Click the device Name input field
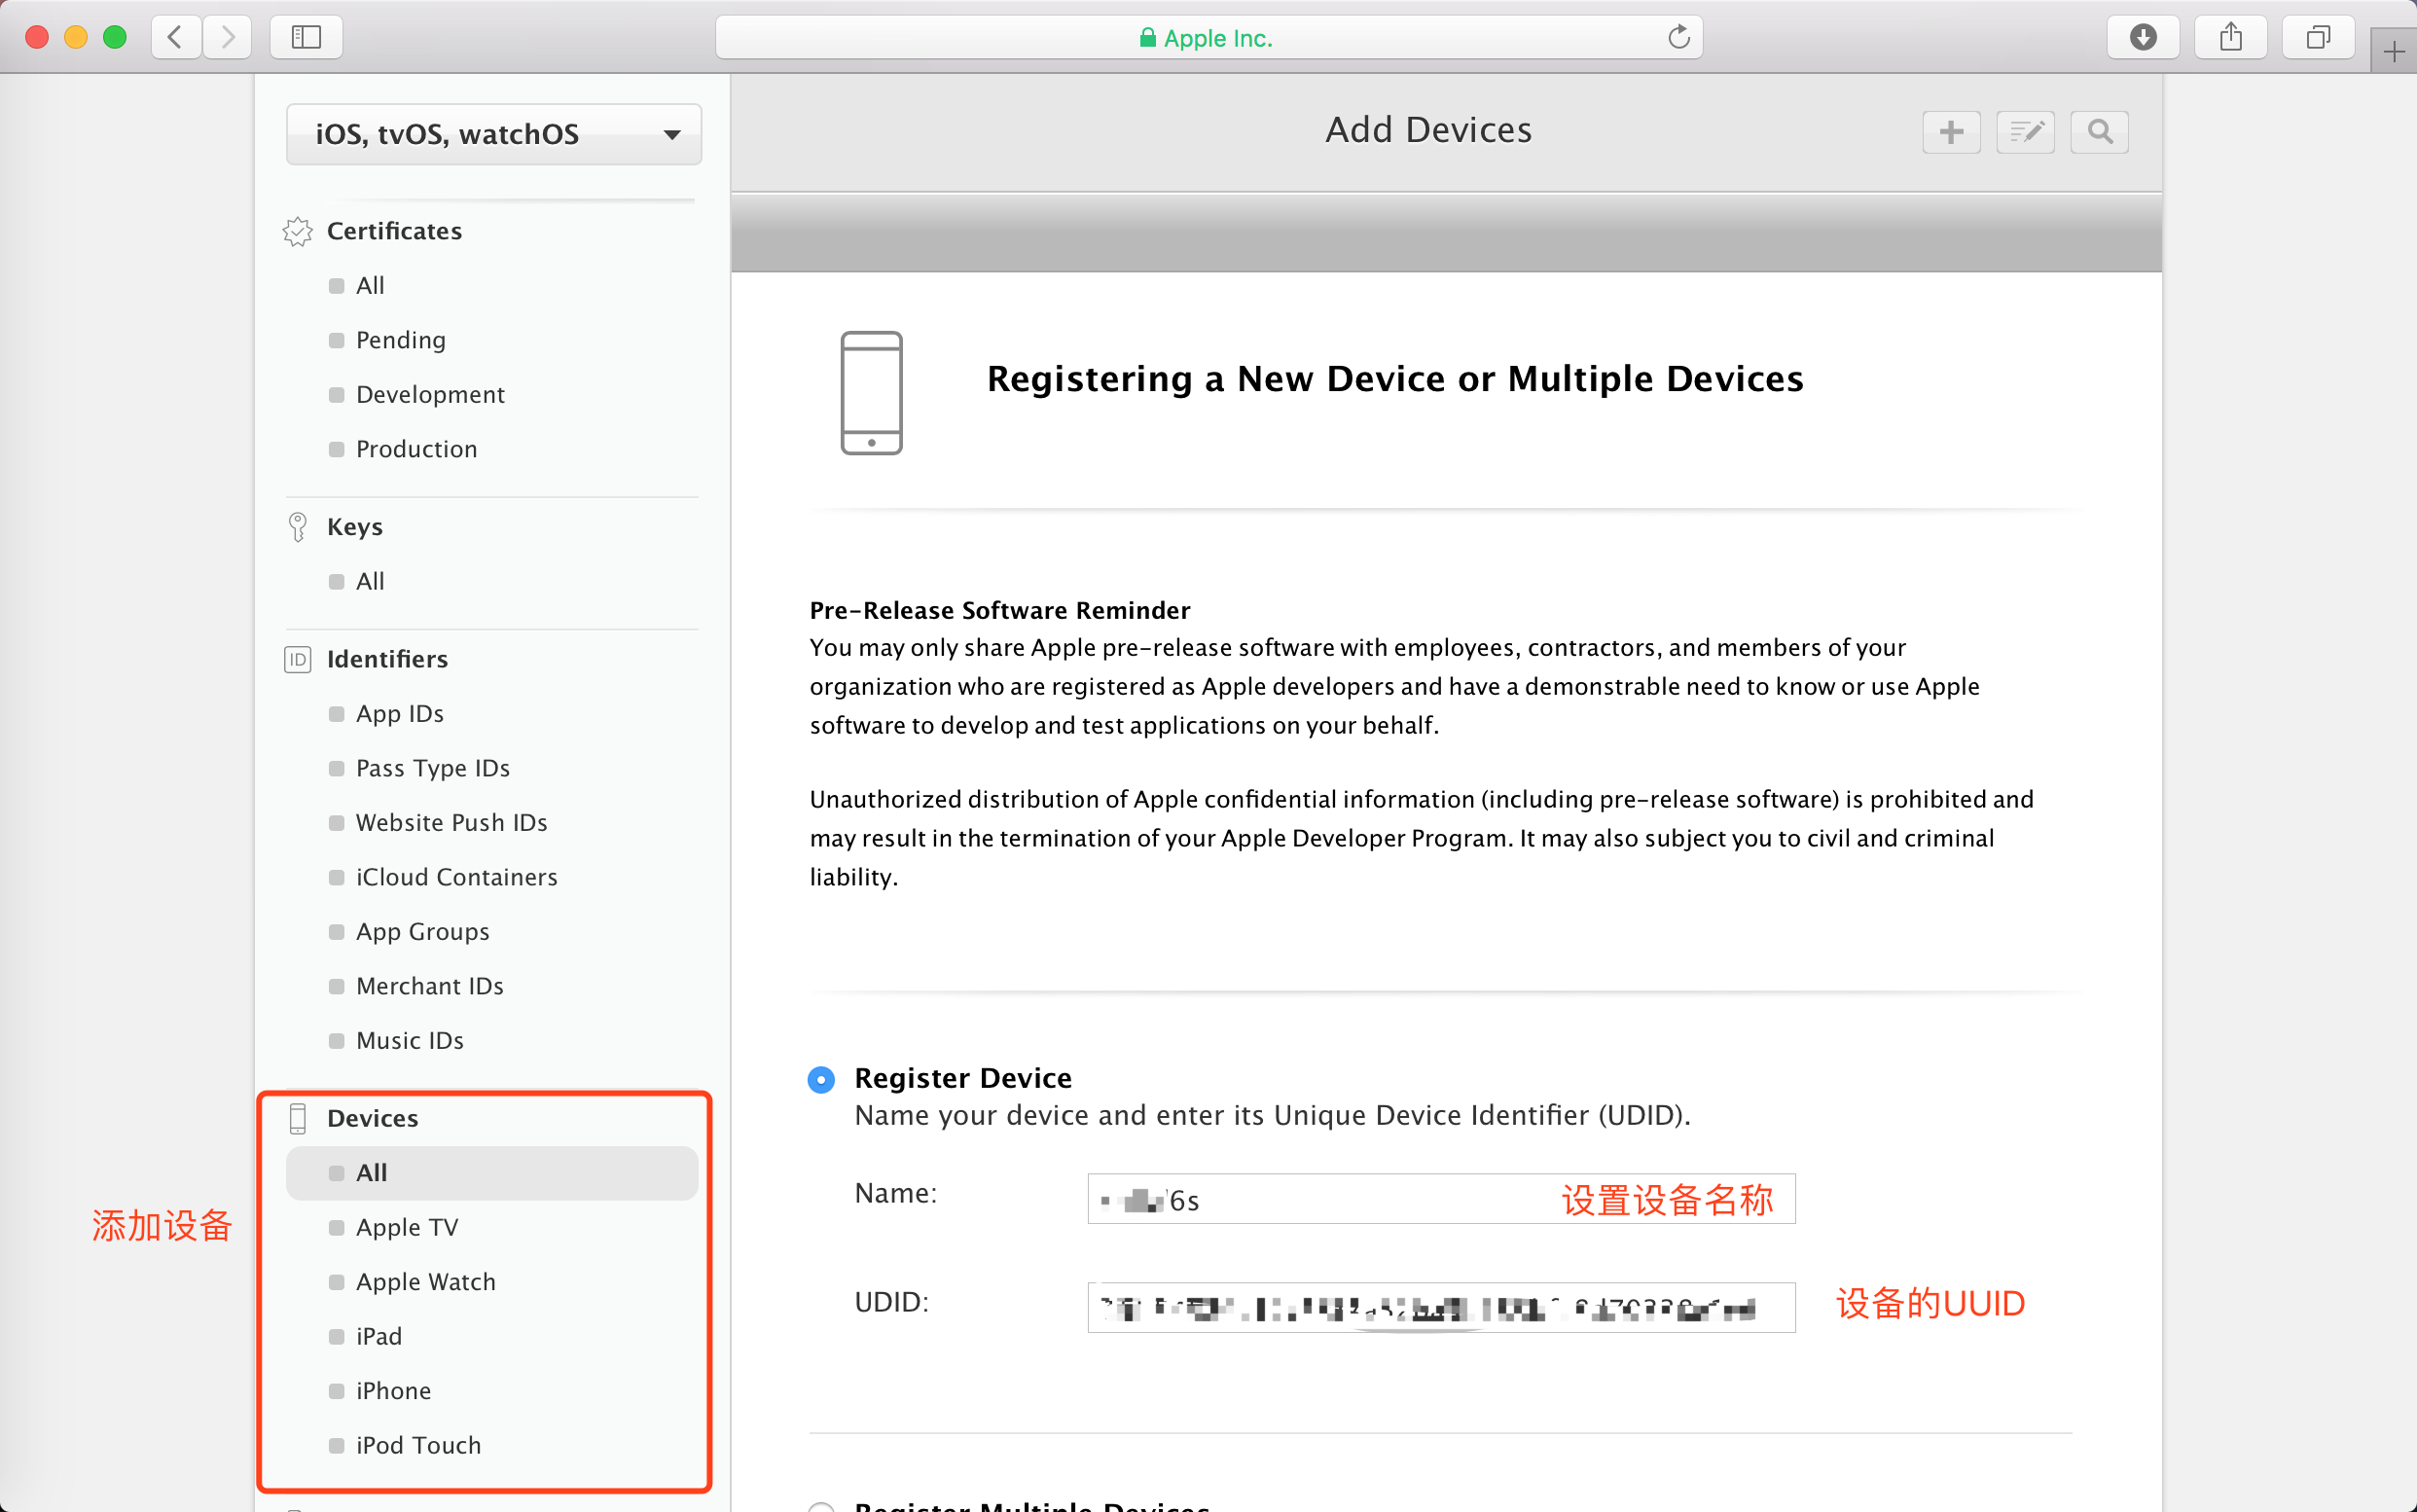 (1441, 1199)
